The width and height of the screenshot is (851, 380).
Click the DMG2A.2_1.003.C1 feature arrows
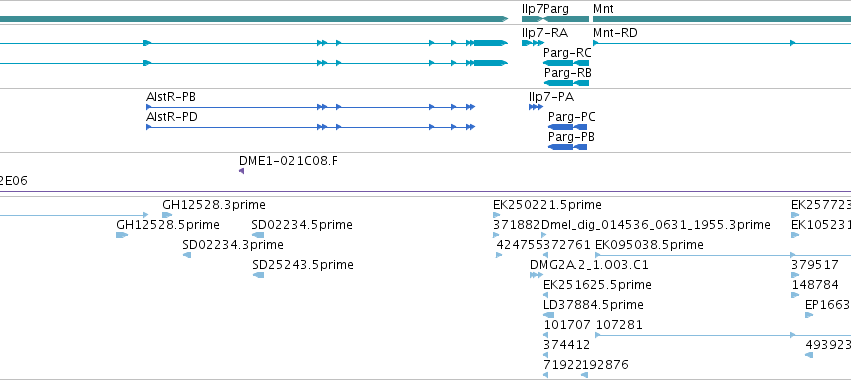[536, 275]
